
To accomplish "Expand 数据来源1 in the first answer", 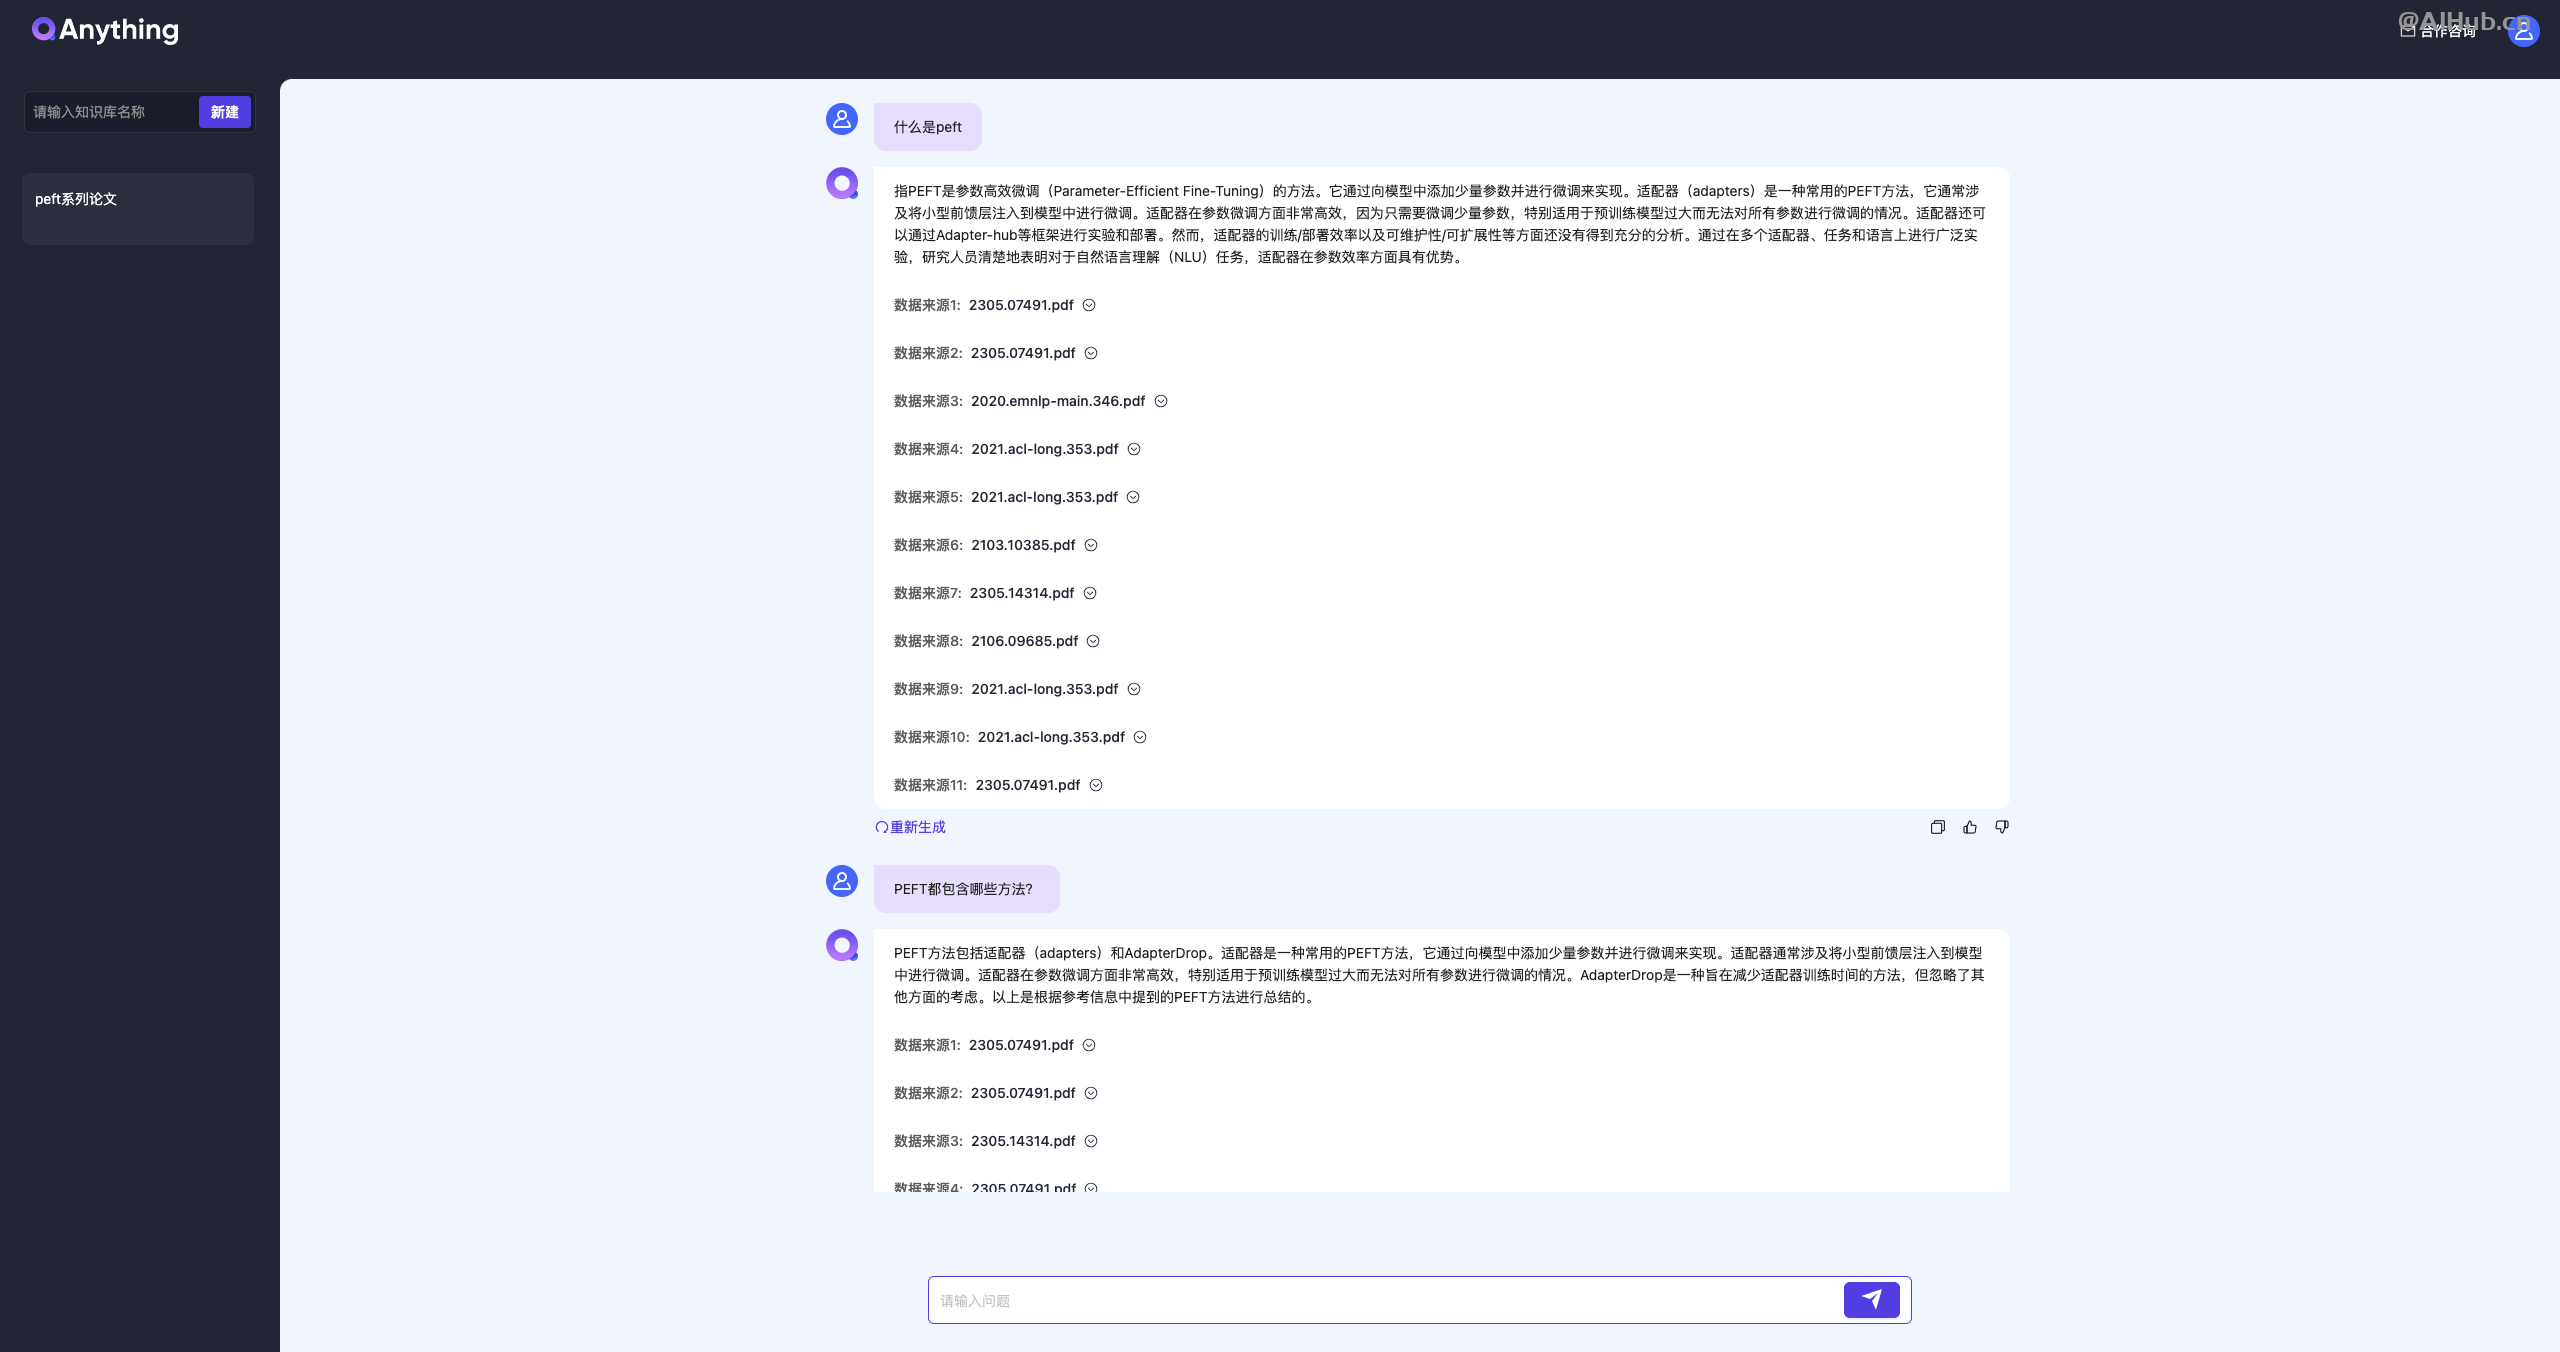I will [1089, 305].
